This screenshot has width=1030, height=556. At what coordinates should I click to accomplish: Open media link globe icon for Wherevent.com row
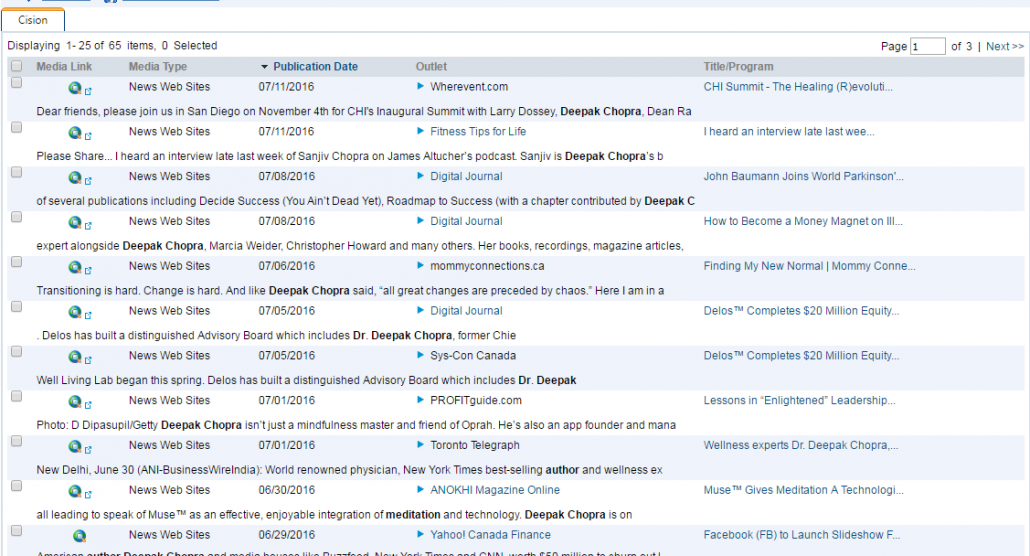coord(75,87)
